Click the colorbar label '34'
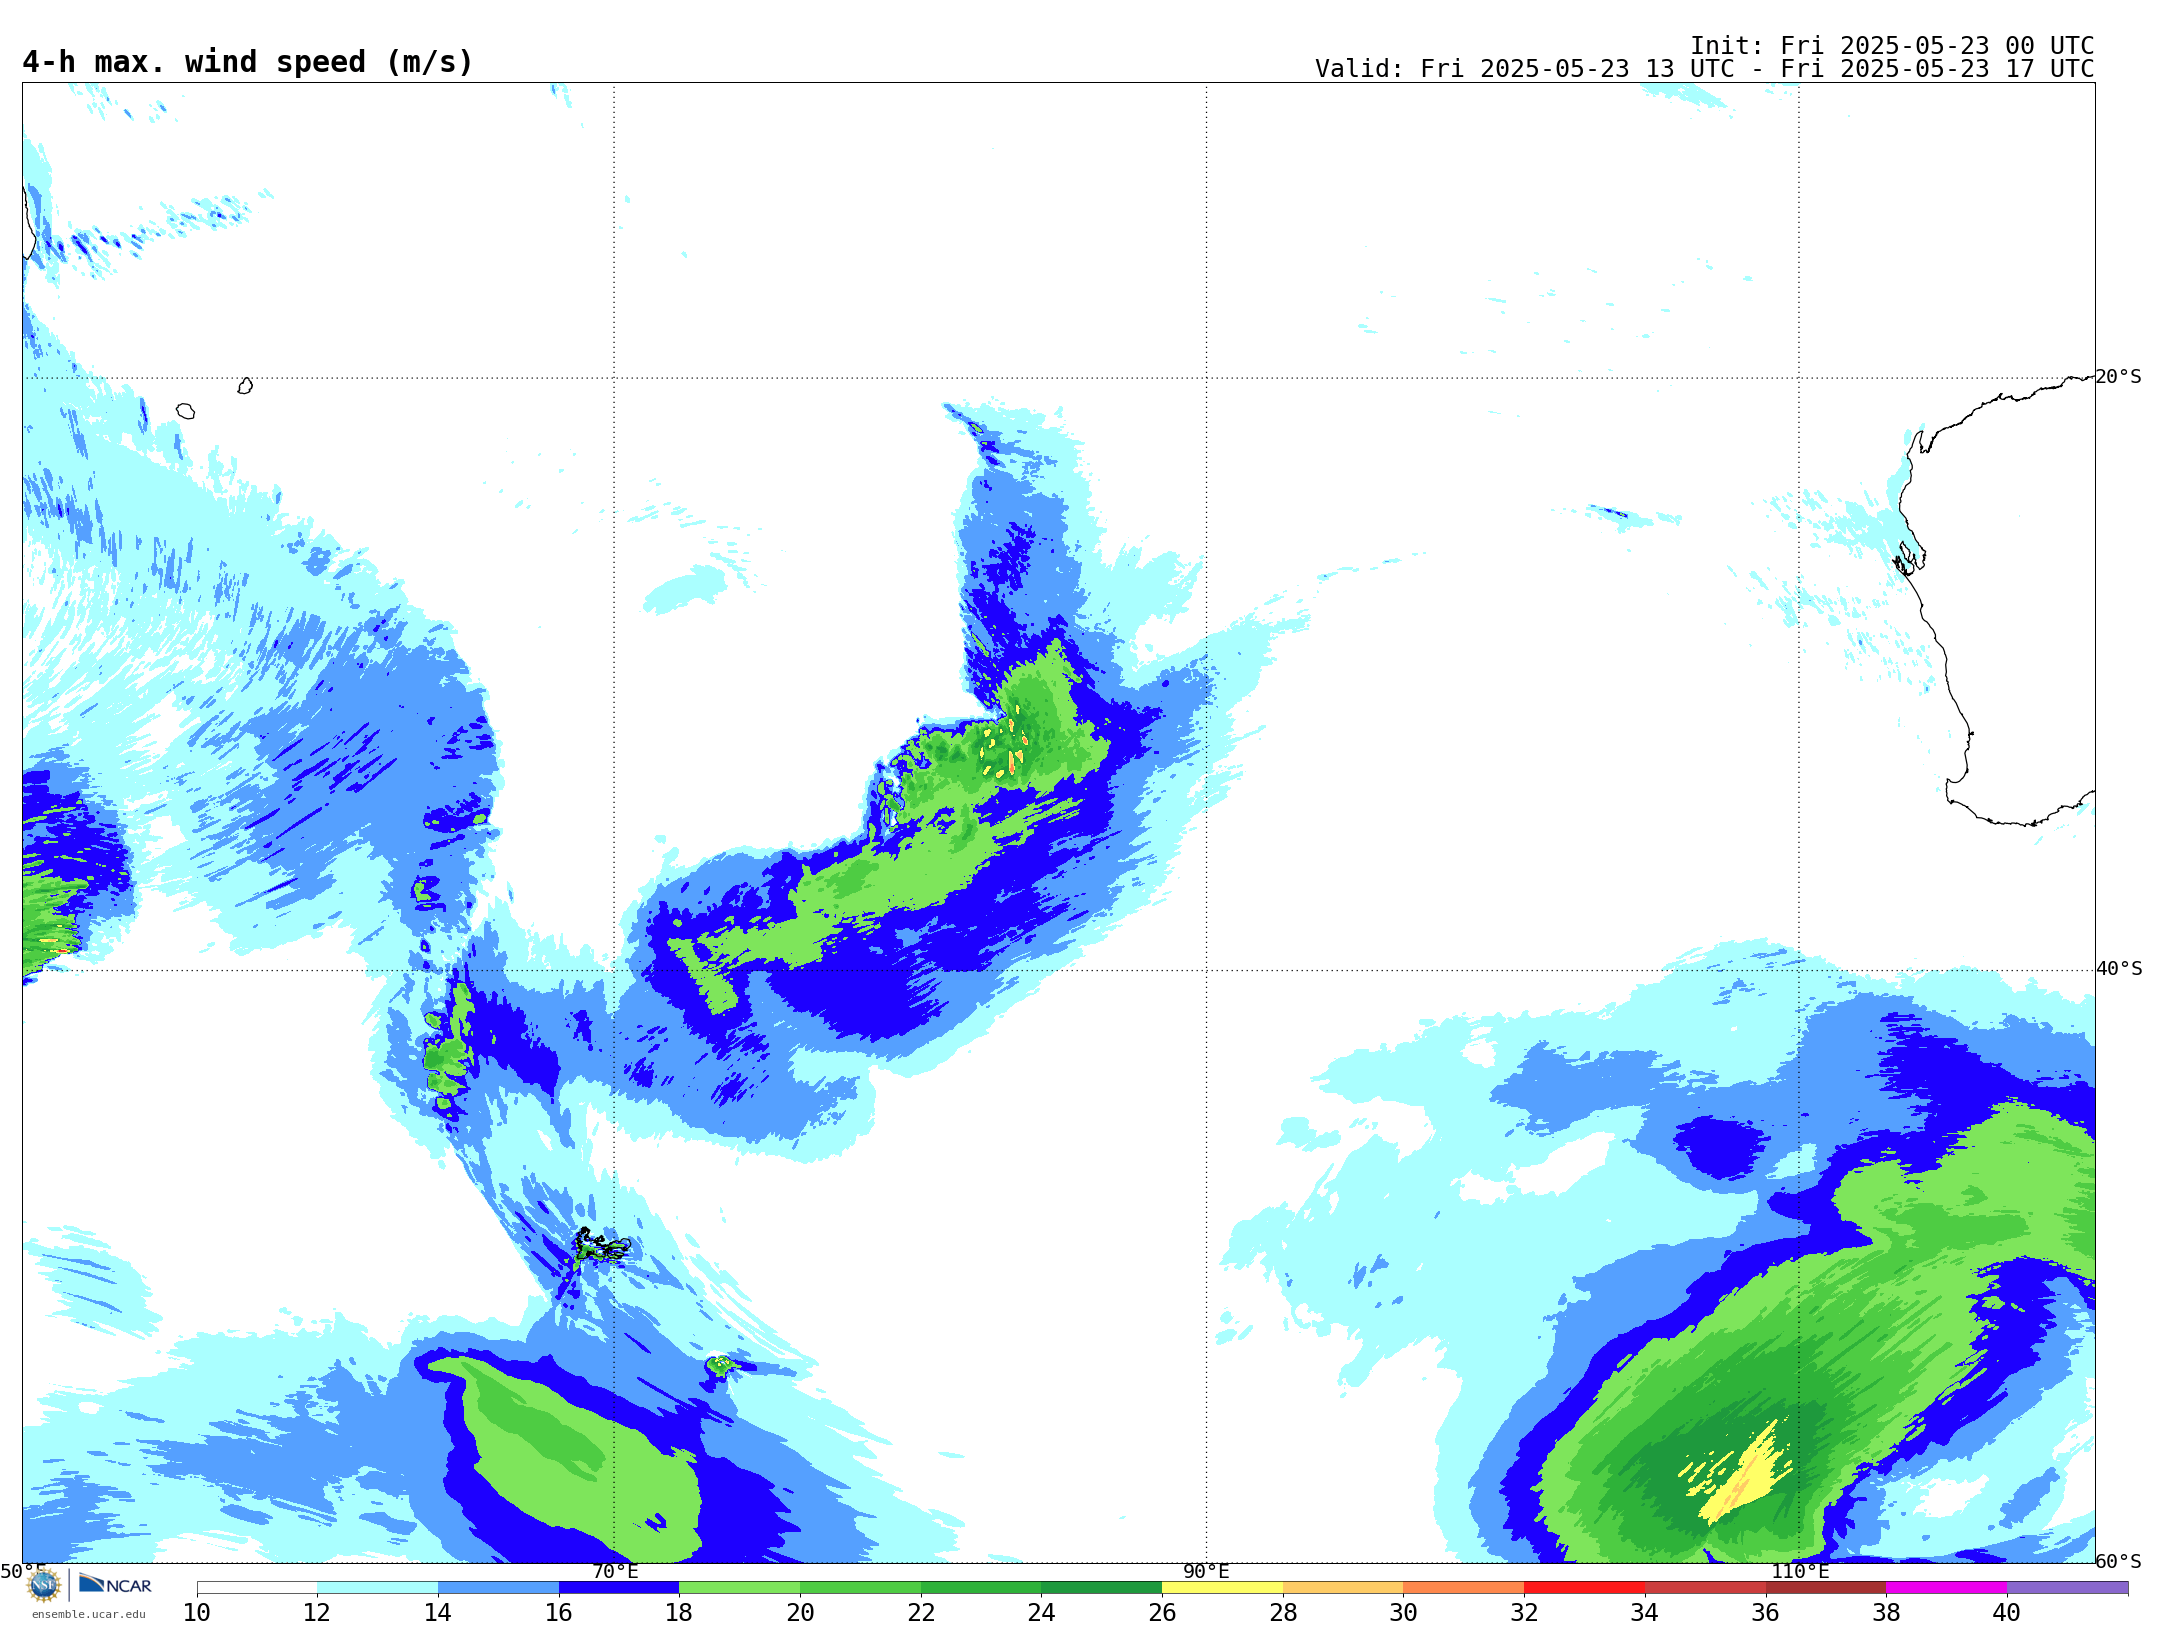The image size is (2160, 1626). click(1645, 1612)
